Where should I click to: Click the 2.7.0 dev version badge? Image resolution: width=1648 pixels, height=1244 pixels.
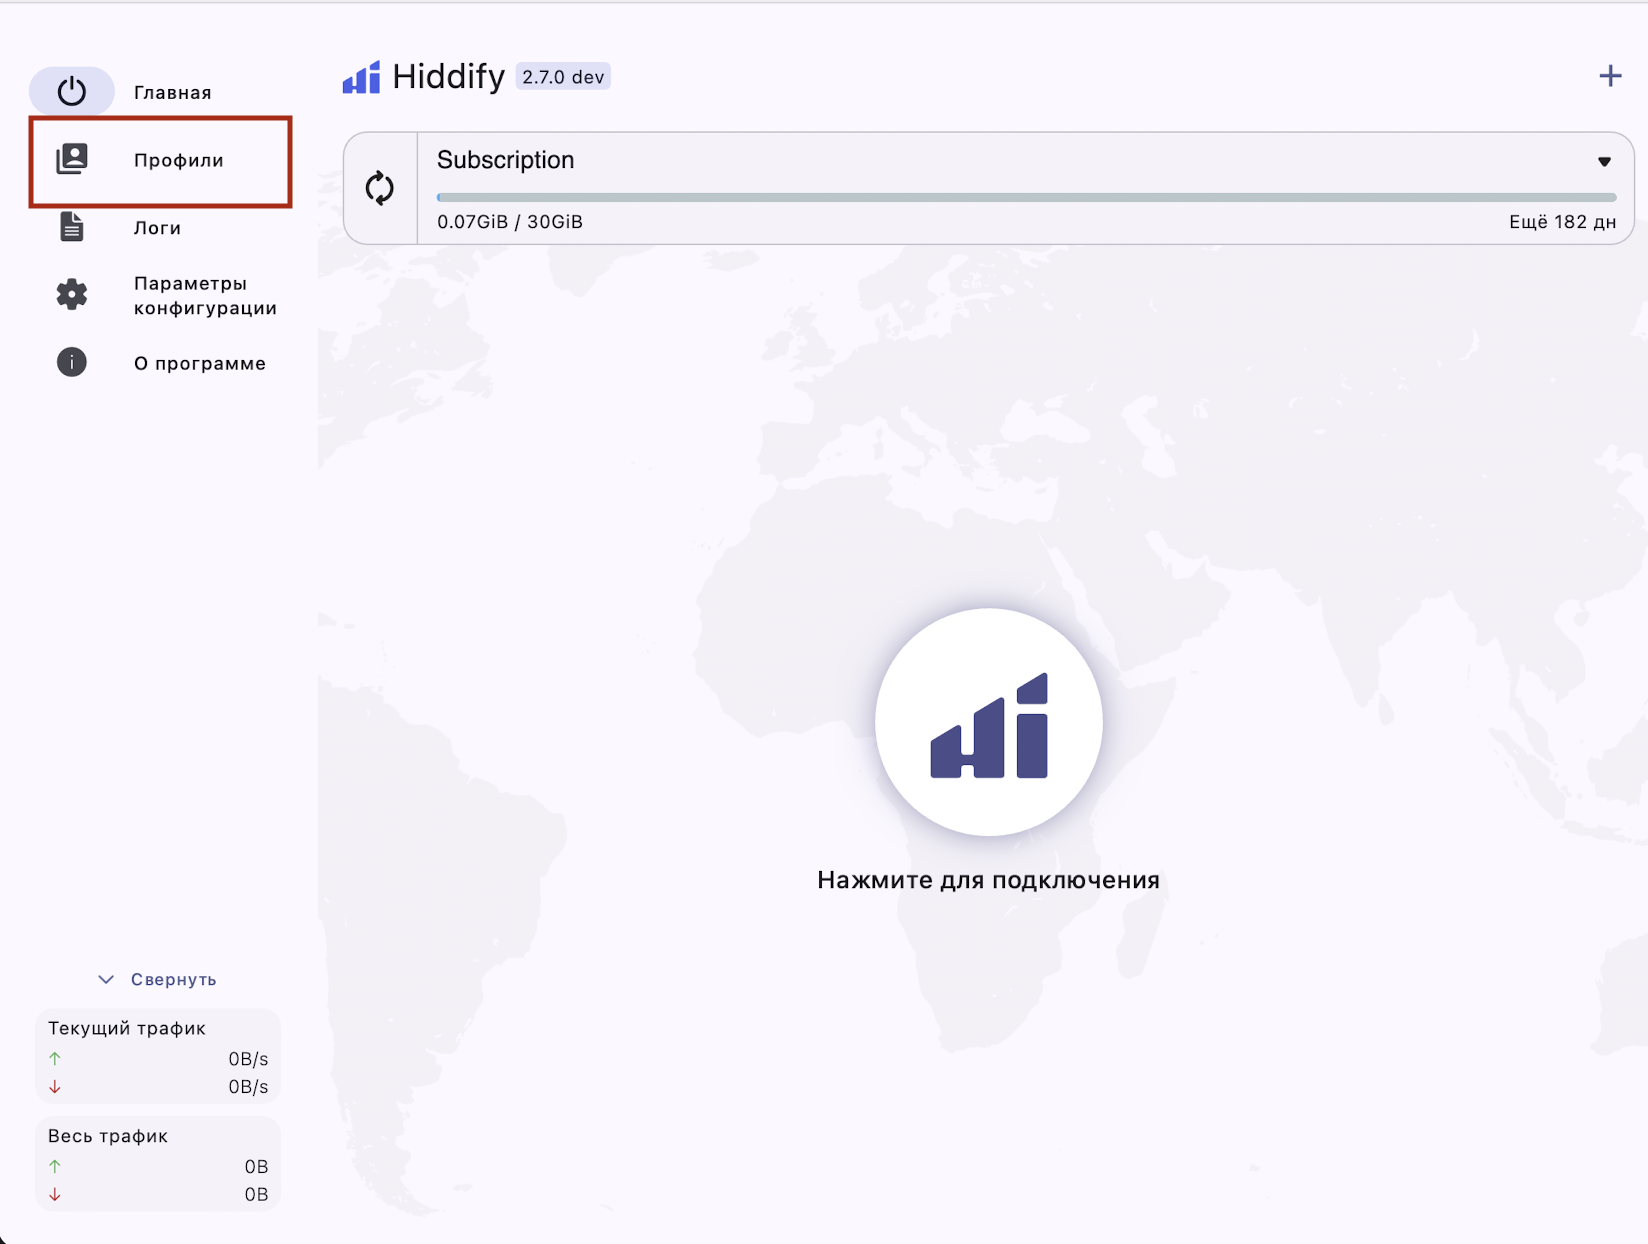pos(563,77)
